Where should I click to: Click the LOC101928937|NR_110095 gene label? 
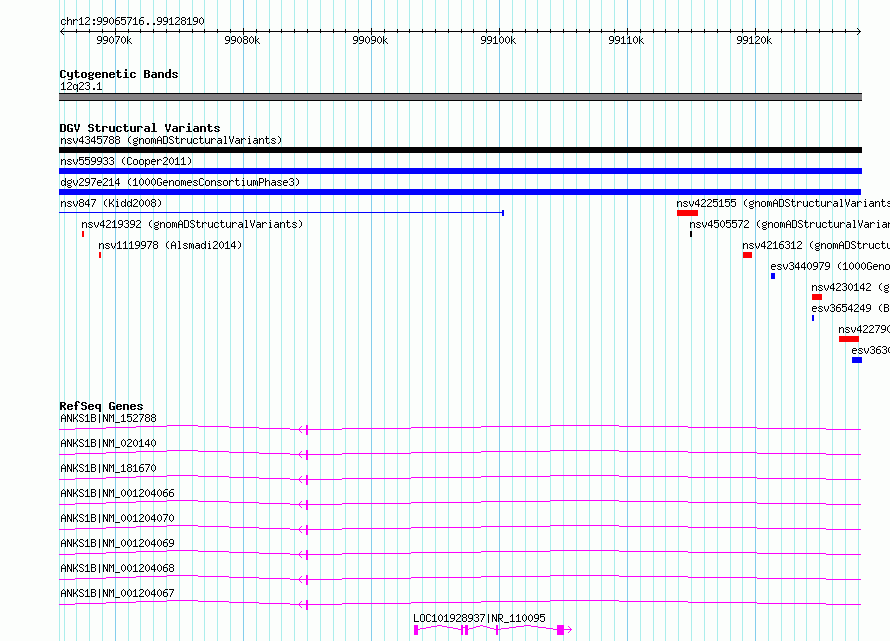[479, 618]
